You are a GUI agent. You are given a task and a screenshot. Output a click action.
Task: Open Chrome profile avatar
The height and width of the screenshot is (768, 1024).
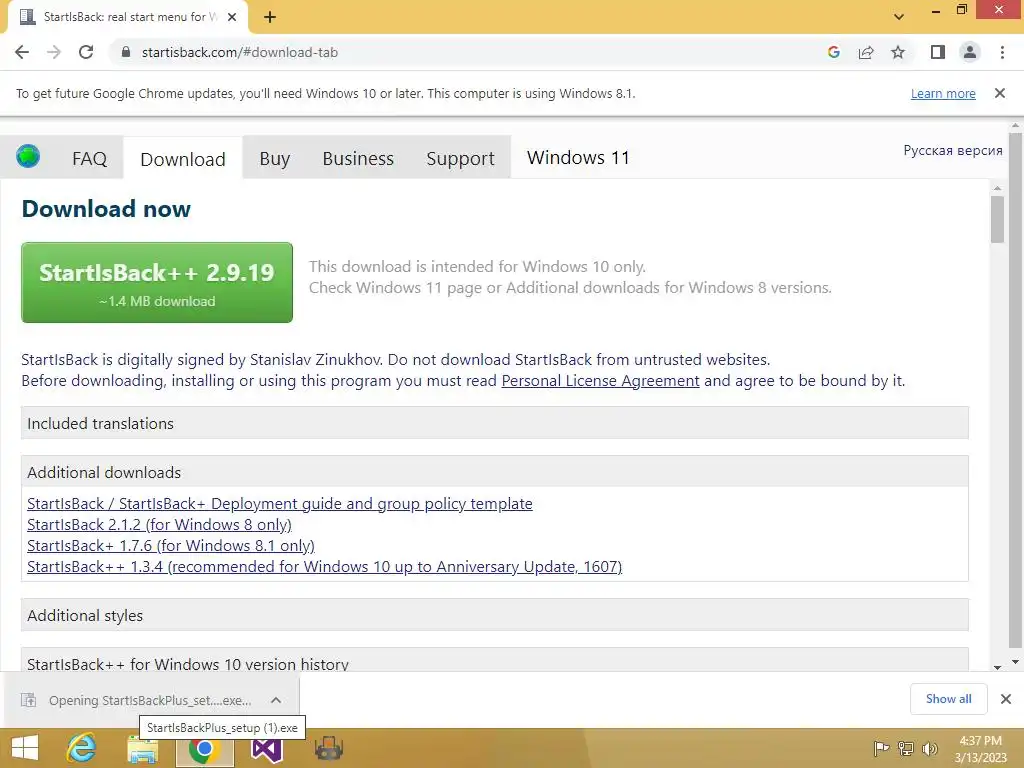pos(970,52)
